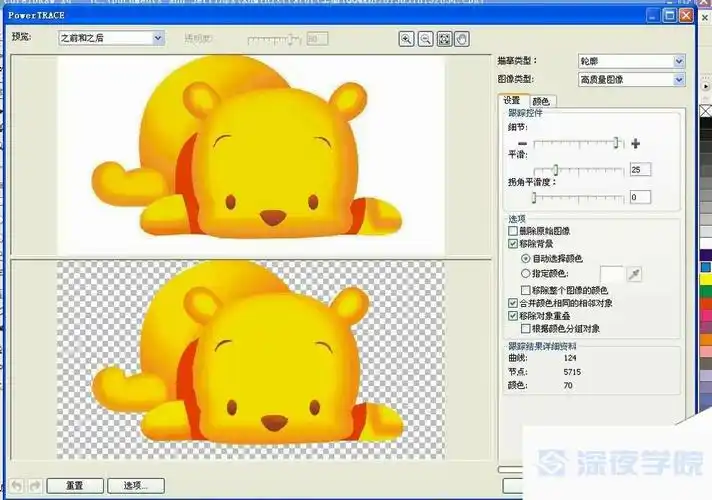Click the 颜色 count value 70
712x500 pixels.
click(x=568, y=386)
